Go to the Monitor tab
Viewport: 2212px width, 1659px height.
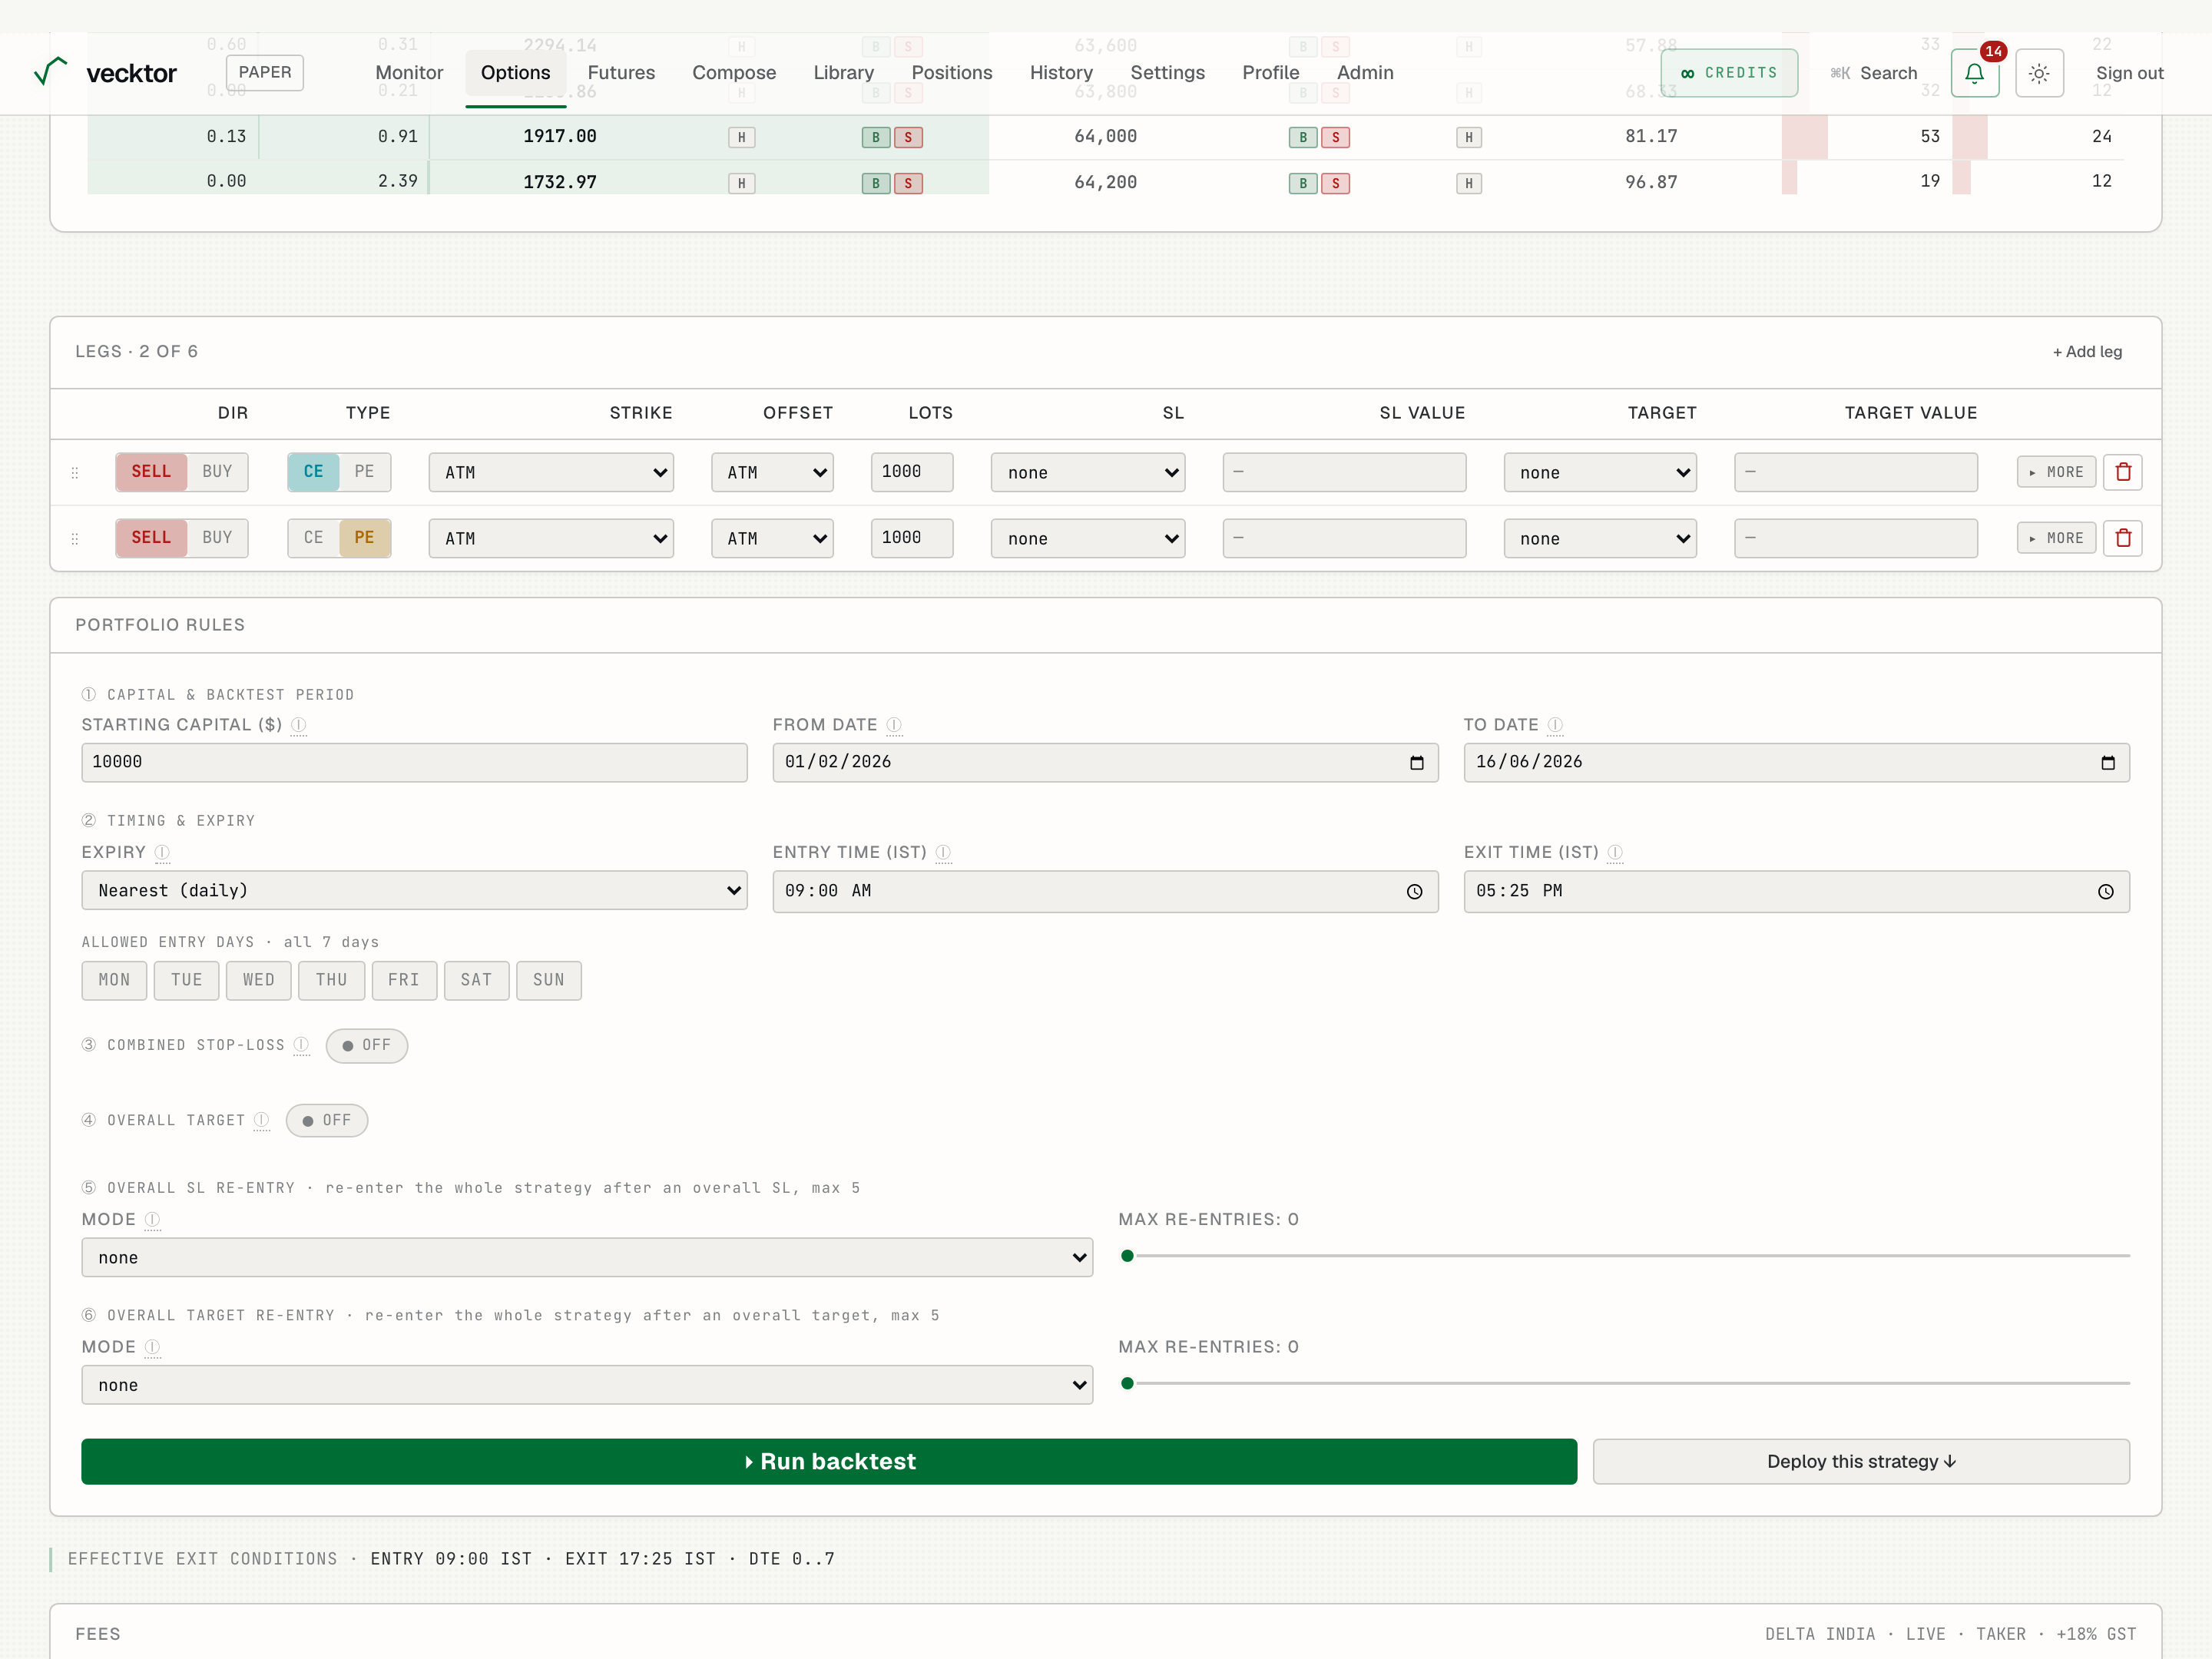(x=409, y=73)
